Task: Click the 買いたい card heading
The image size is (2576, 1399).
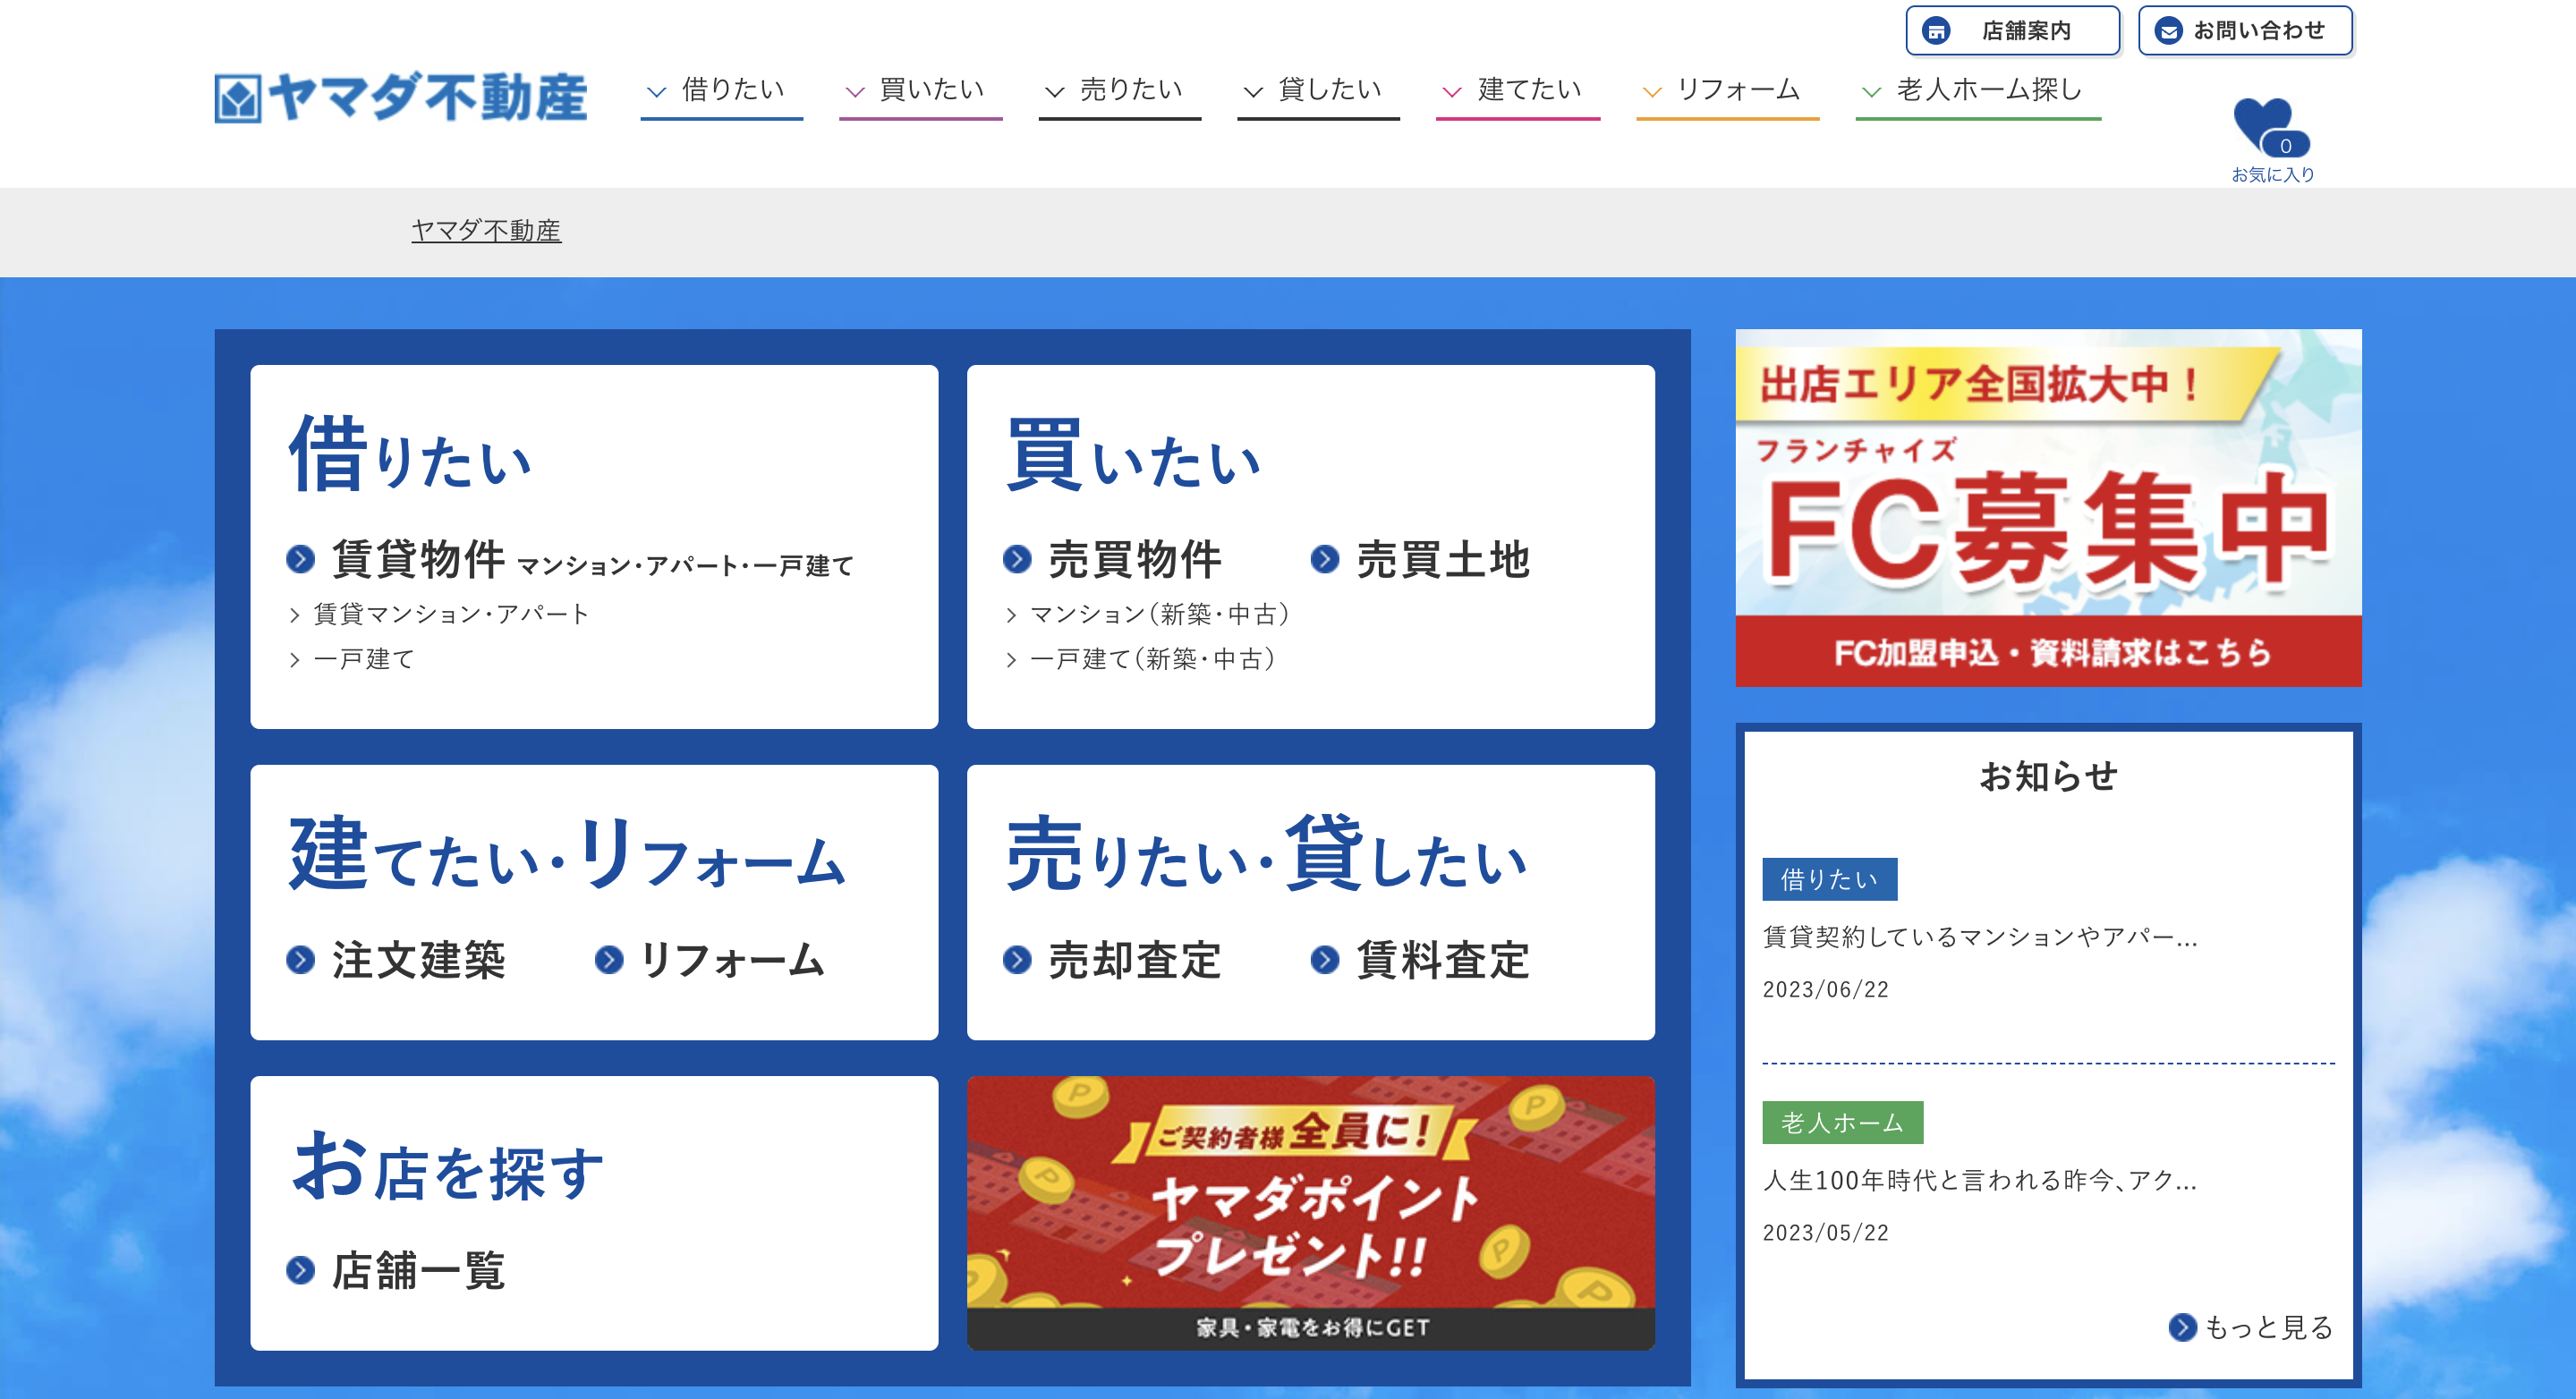Action: click(x=1133, y=455)
